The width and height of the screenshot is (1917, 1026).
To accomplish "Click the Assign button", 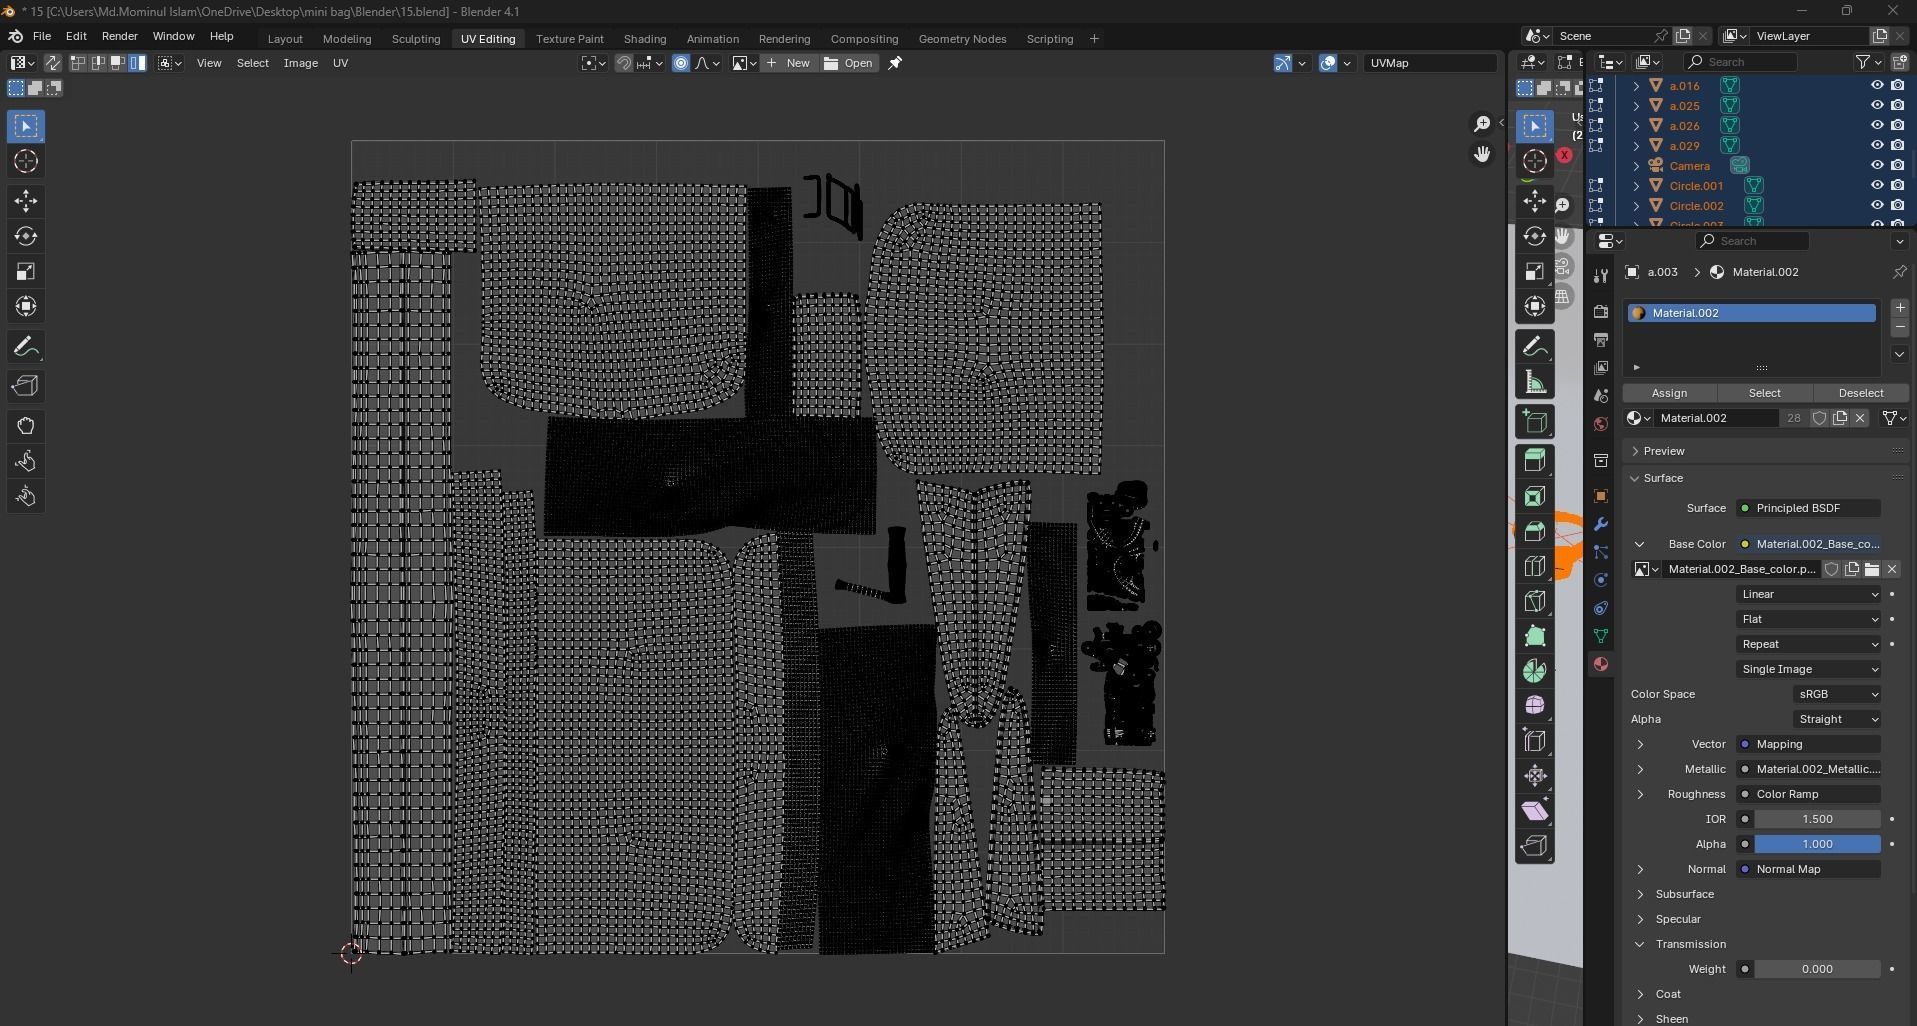I will (1669, 393).
